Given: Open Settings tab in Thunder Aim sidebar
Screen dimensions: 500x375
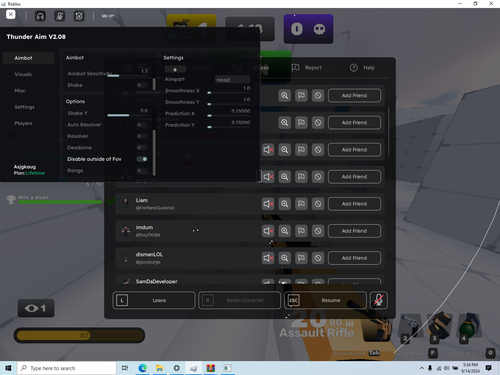Looking at the screenshot, I should [x=24, y=107].
